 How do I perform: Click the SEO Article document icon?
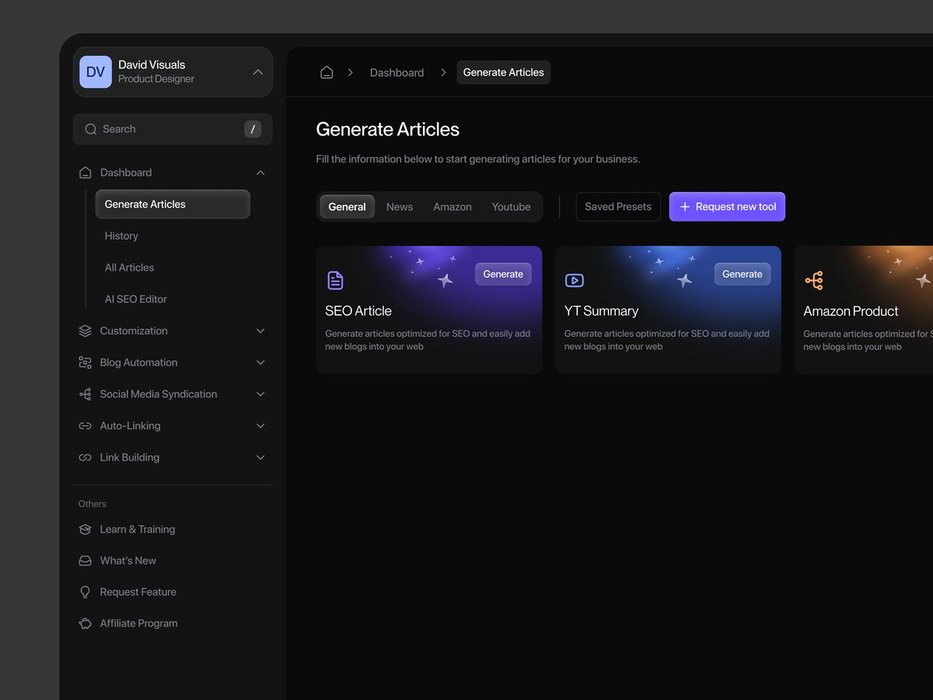tap(335, 281)
